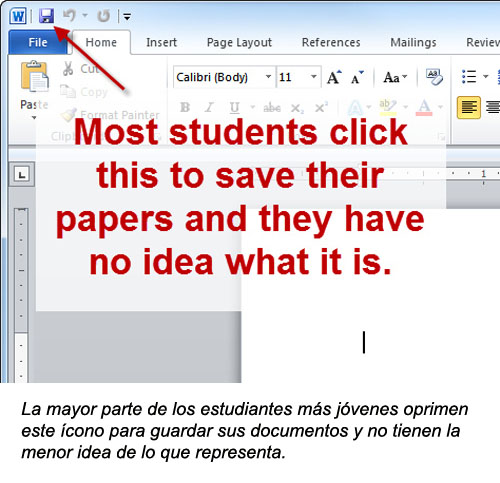Toggle Superscript formatting
The width and height of the screenshot is (500, 483).
click(x=321, y=107)
